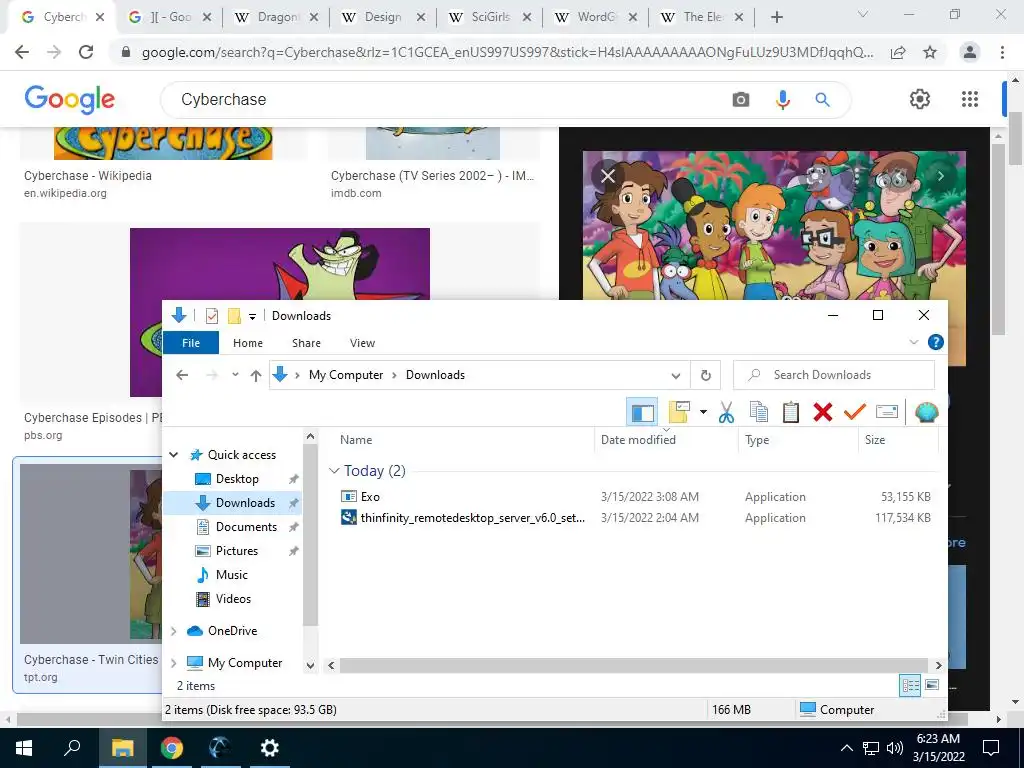Sort files by Name column header
Image resolution: width=1024 pixels, height=768 pixels.
pyautogui.click(x=356, y=440)
